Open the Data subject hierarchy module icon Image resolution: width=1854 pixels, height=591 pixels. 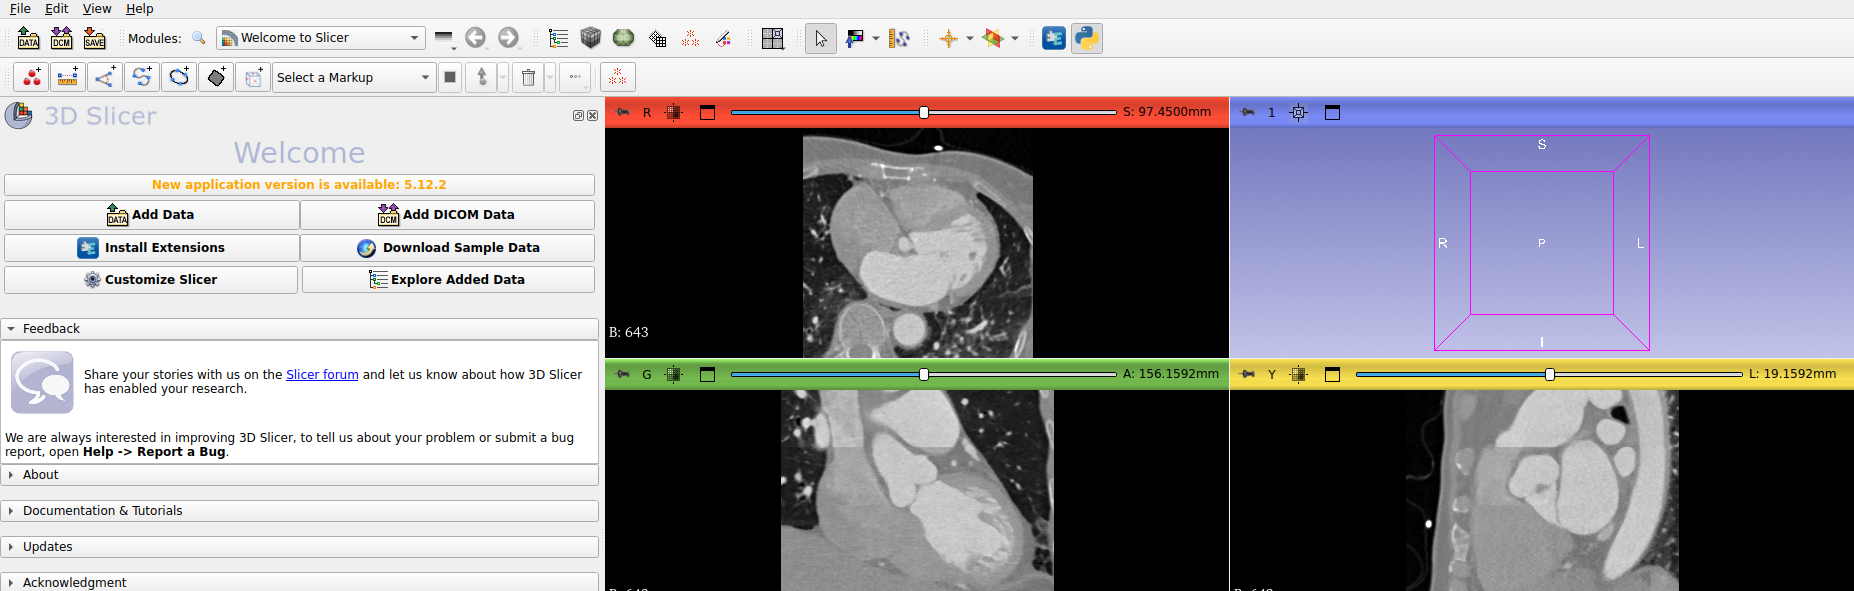pos(559,38)
